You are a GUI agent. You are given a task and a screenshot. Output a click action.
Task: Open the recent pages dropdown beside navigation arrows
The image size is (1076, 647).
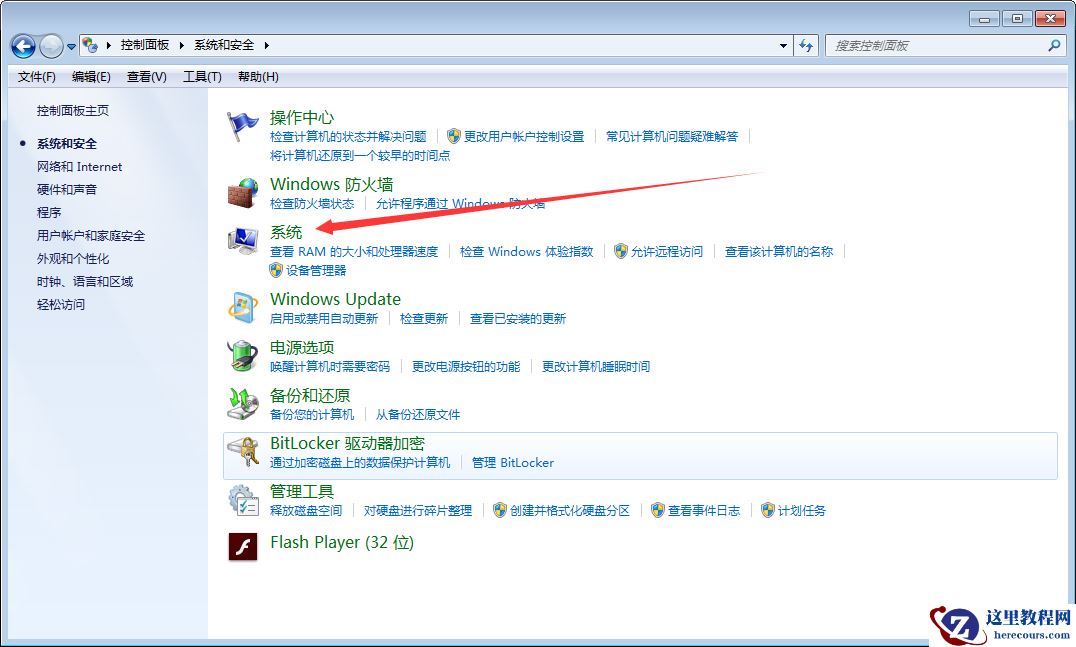70,45
